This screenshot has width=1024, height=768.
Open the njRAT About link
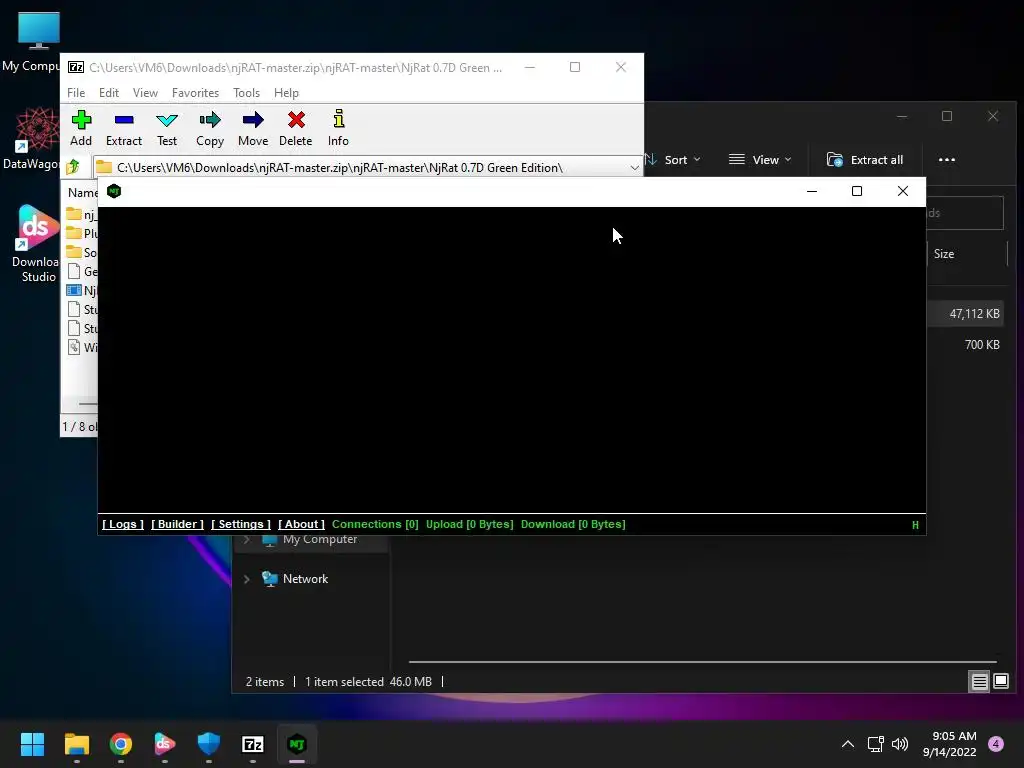click(x=302, y=524)
